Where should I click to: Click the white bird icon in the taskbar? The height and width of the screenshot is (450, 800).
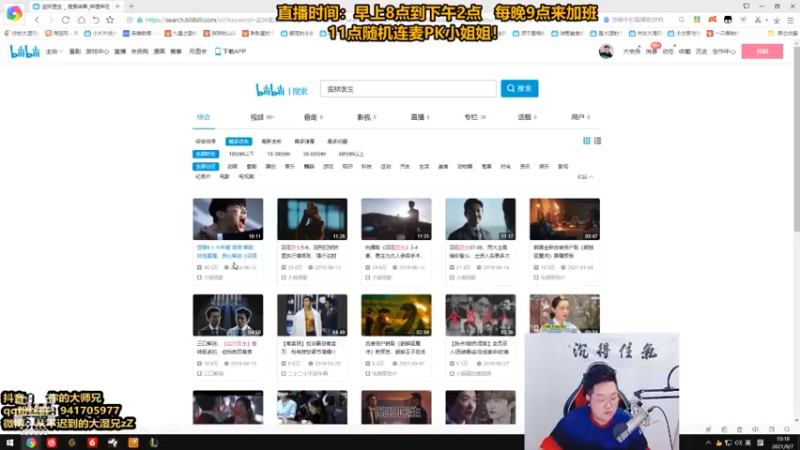[113, 442]
